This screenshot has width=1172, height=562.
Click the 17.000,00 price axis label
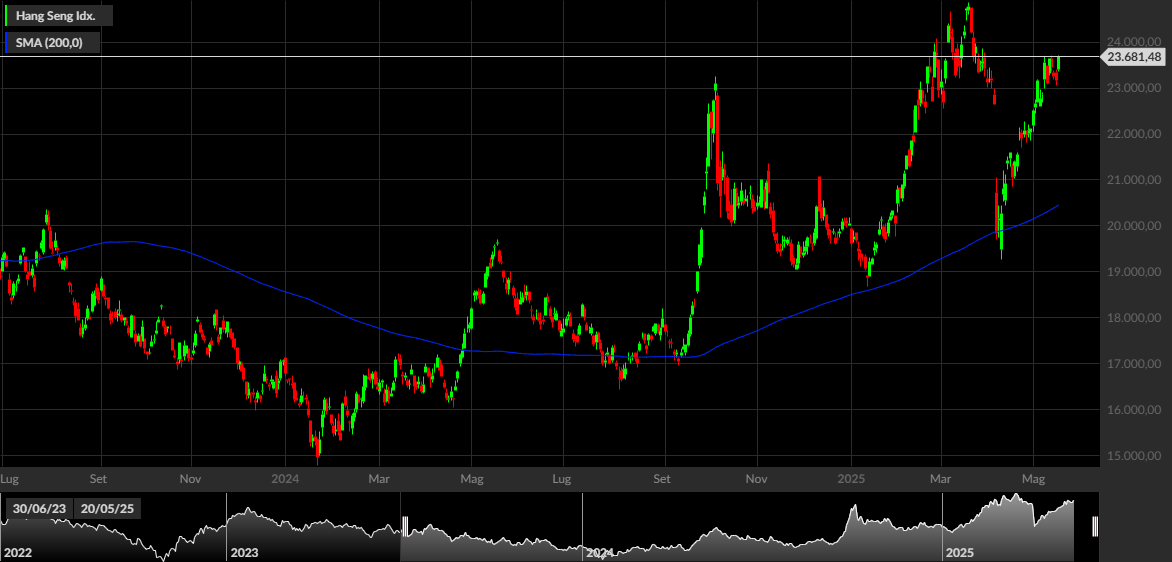(1135, 364)
